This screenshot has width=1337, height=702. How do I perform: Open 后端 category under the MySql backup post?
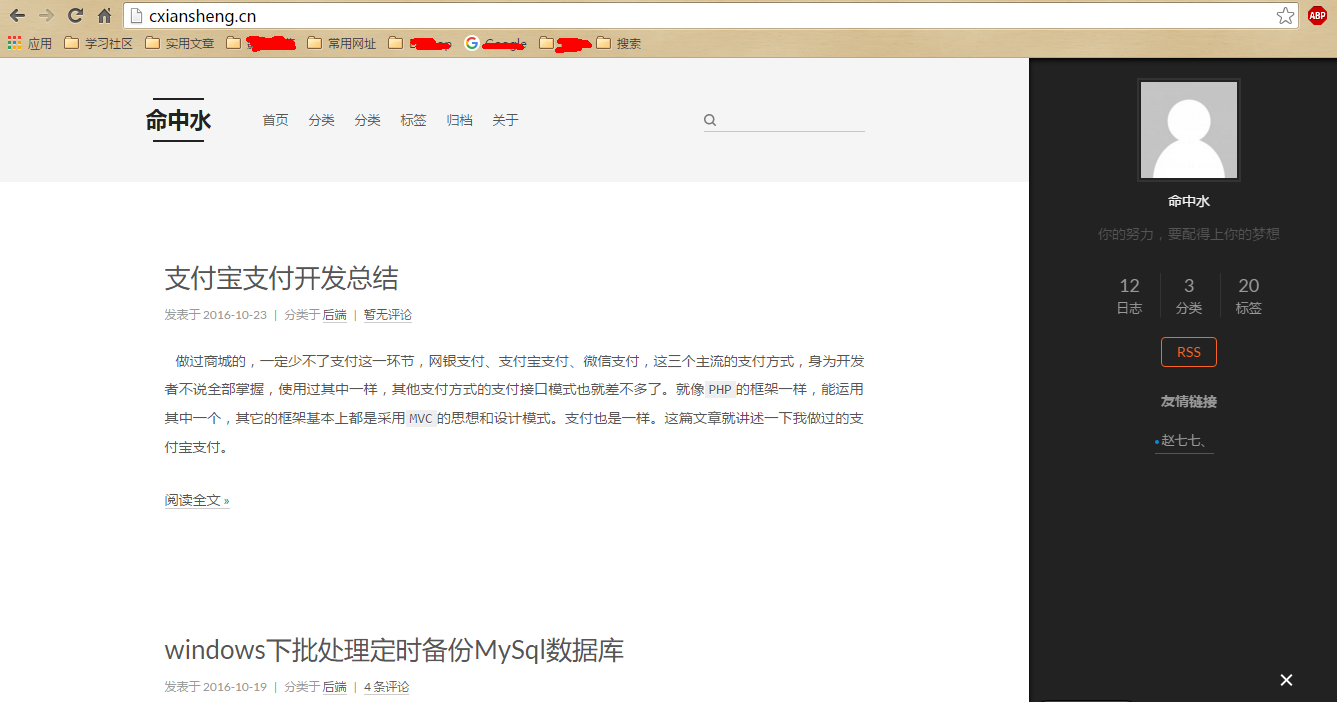click(x=334, y=687)
